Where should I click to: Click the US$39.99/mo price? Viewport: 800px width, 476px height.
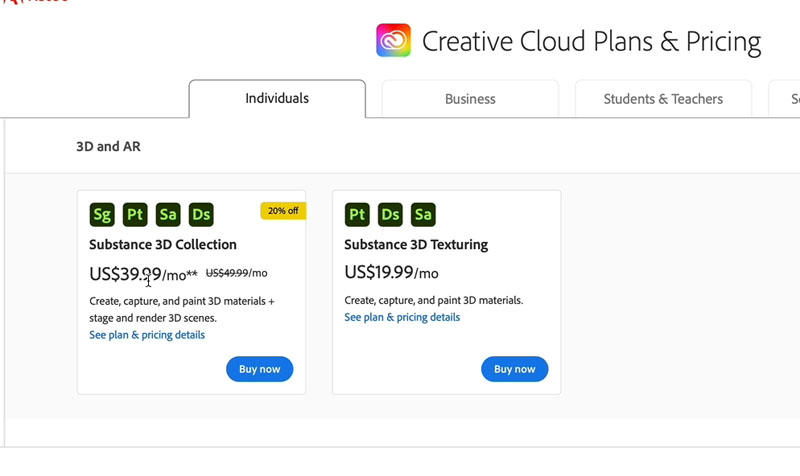coord(143,274)
